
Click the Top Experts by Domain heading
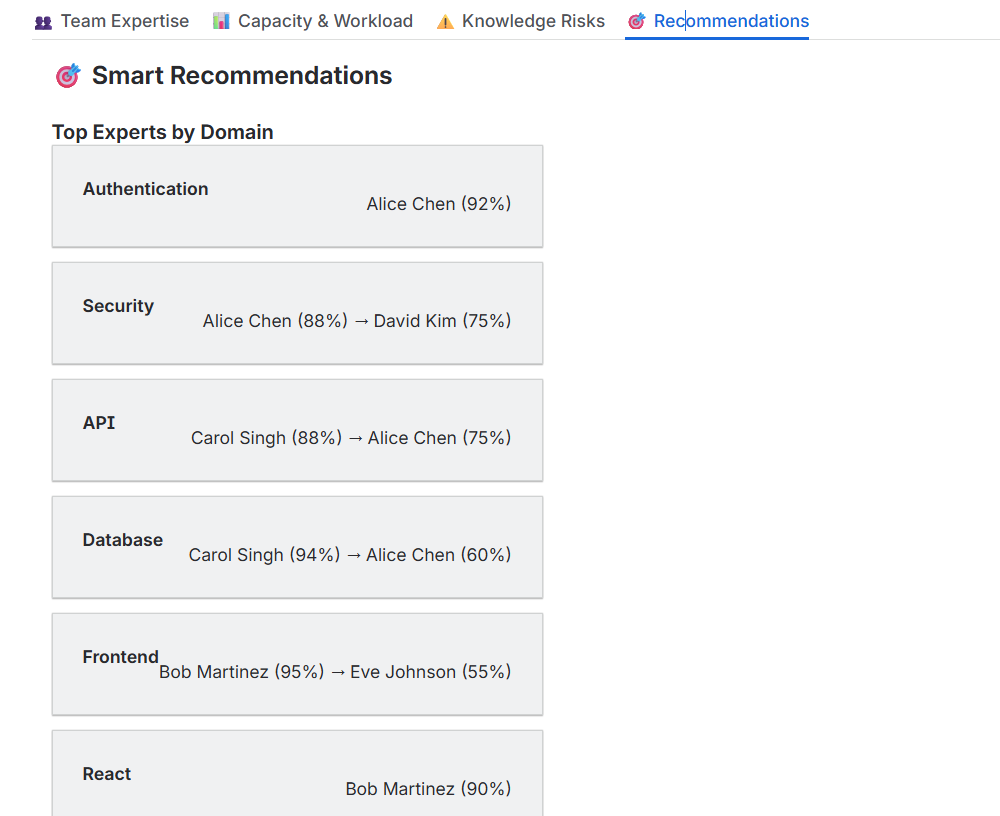click(162, 132)
